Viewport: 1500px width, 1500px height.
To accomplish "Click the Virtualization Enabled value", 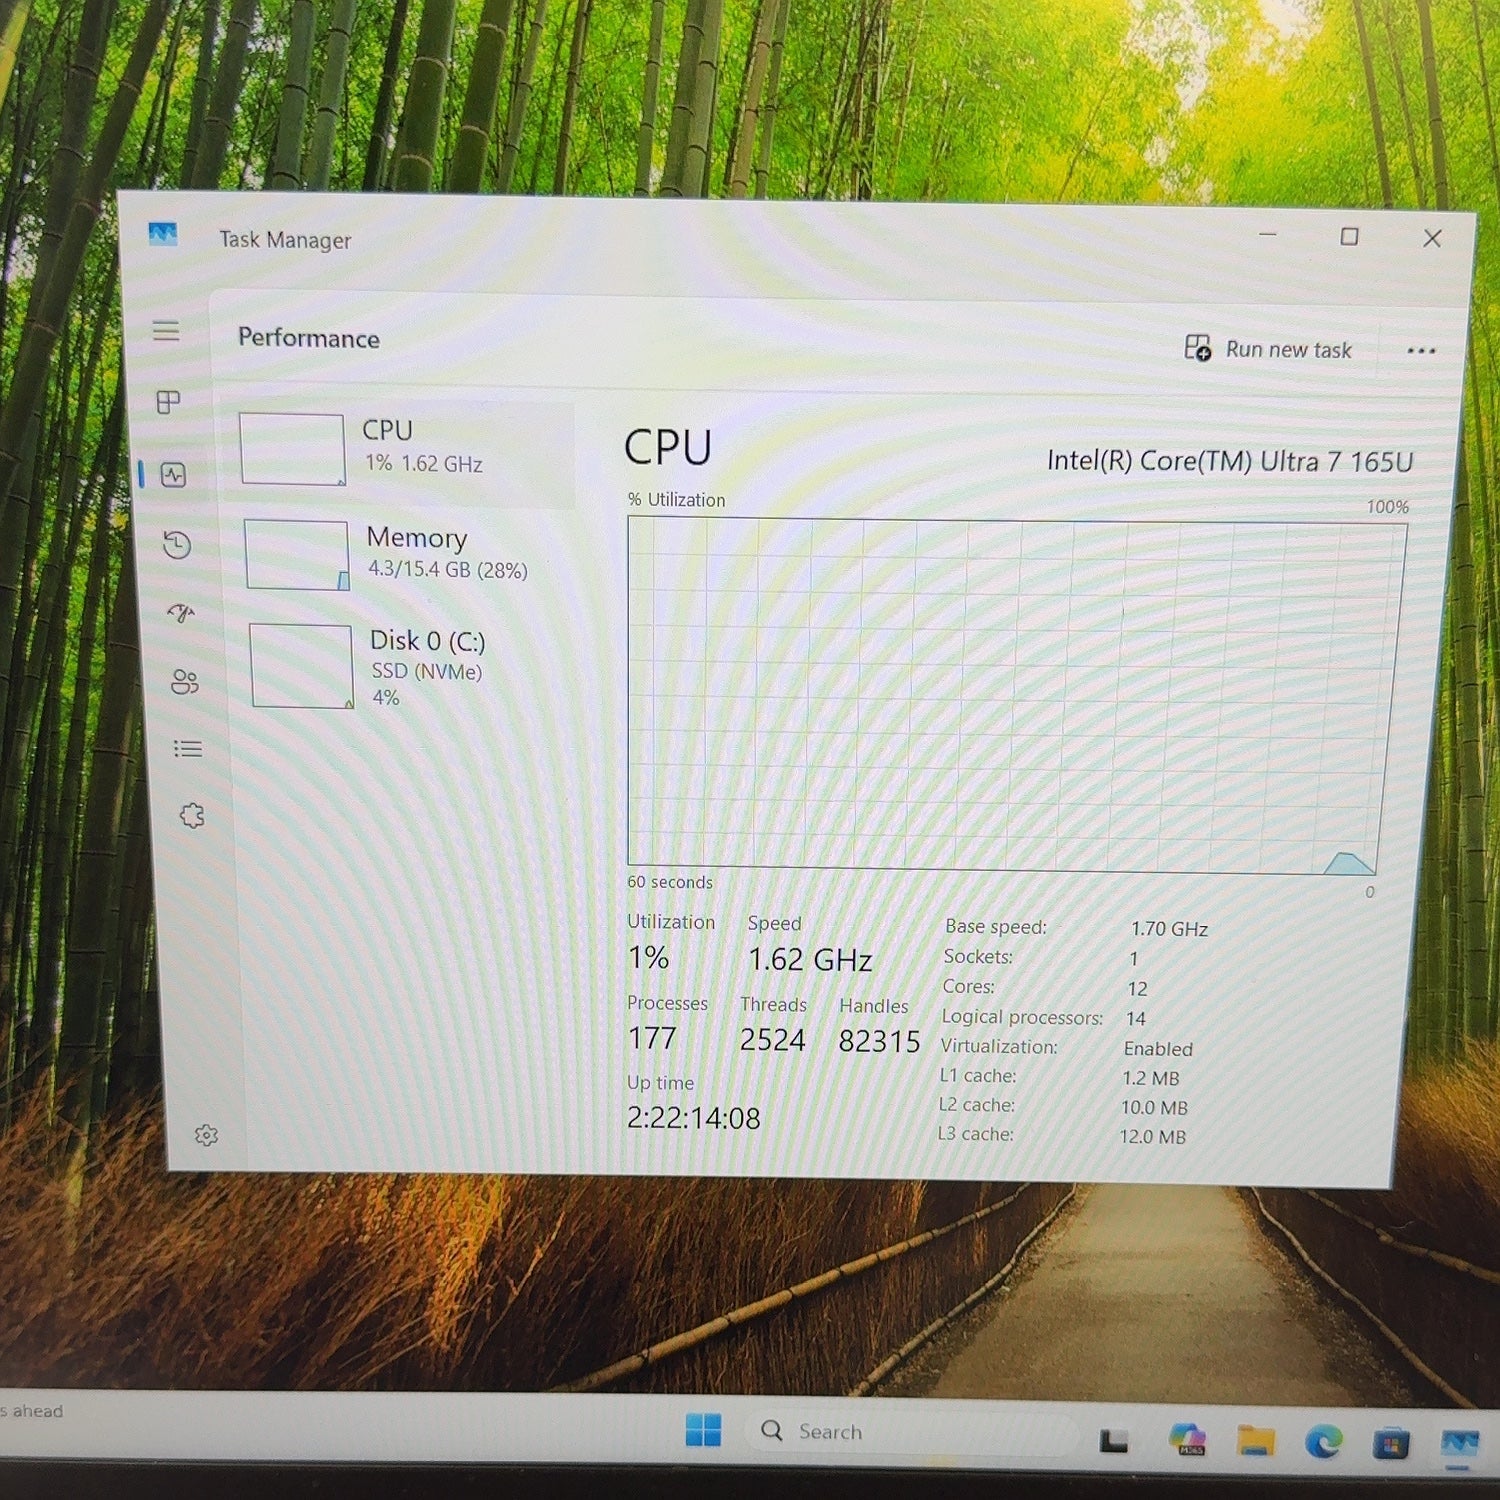I will [x=1158, y=1049].
